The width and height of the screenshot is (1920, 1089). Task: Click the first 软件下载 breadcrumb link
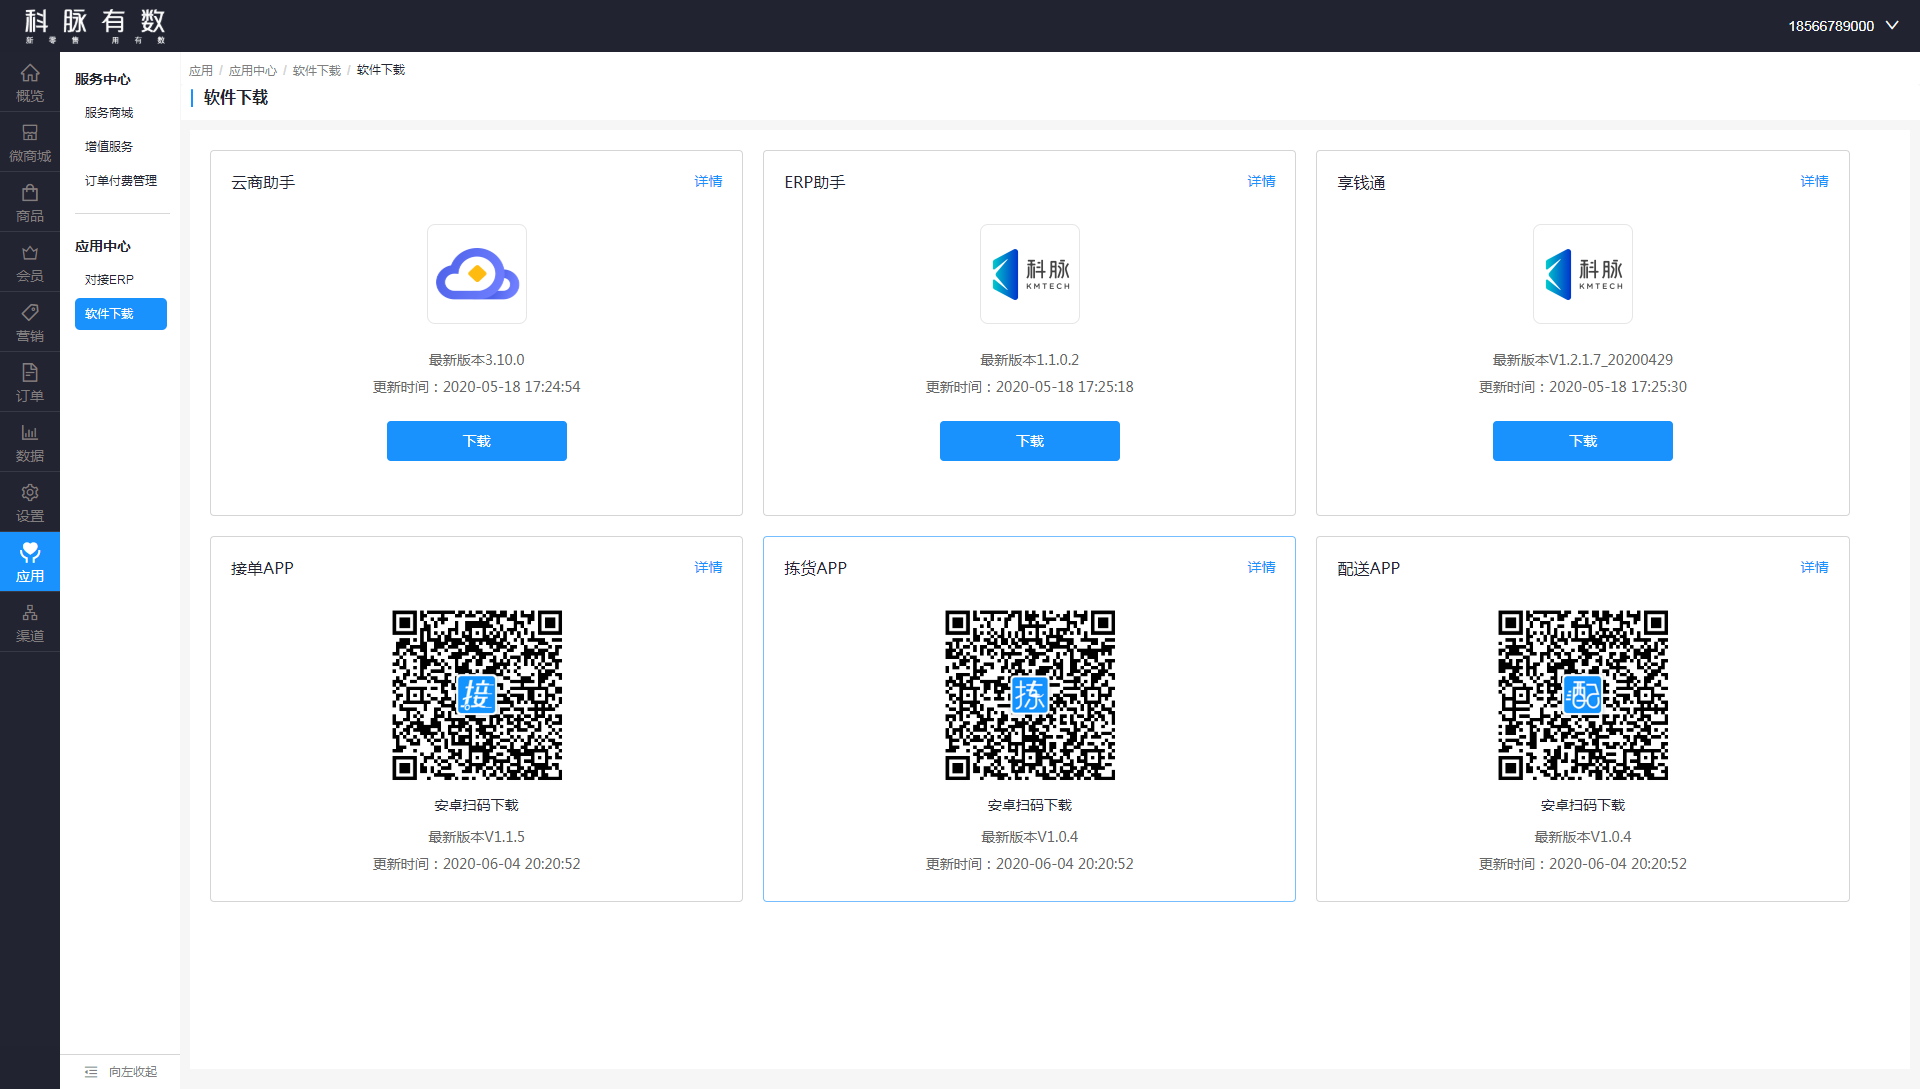pos(317,71)
